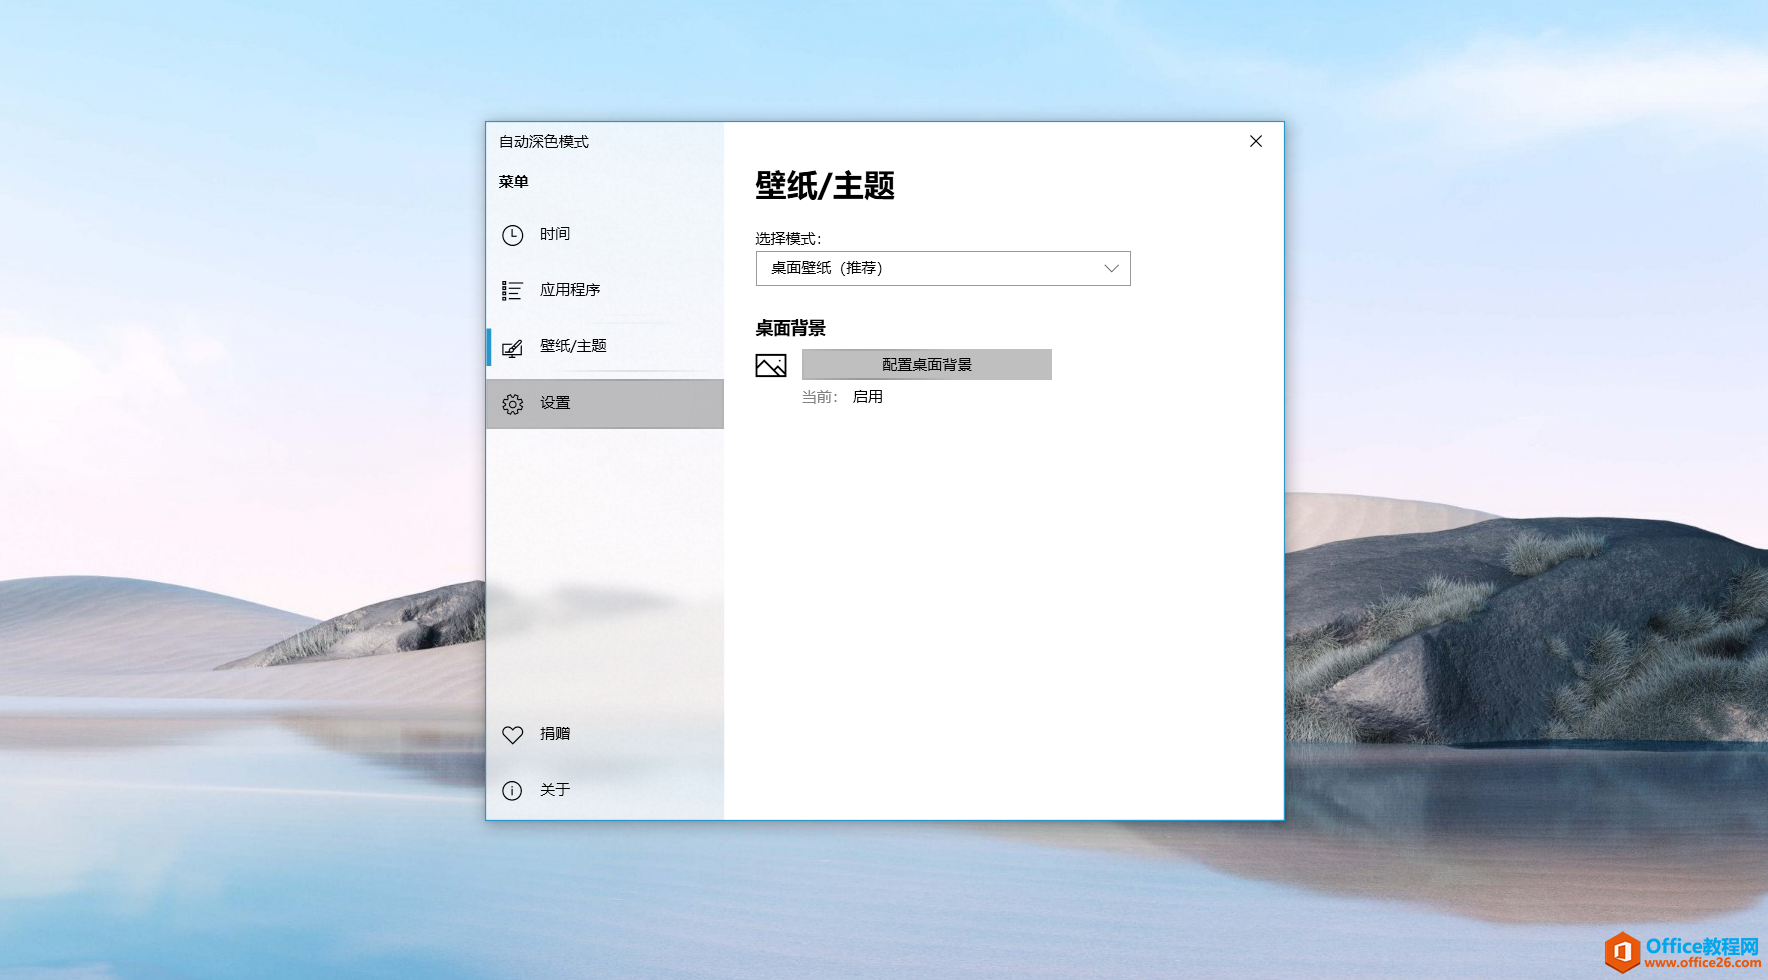This screenshot has width=1768, height=980.
Task: Expand the 选择模式 dropdown
Action: coord(943,268)
